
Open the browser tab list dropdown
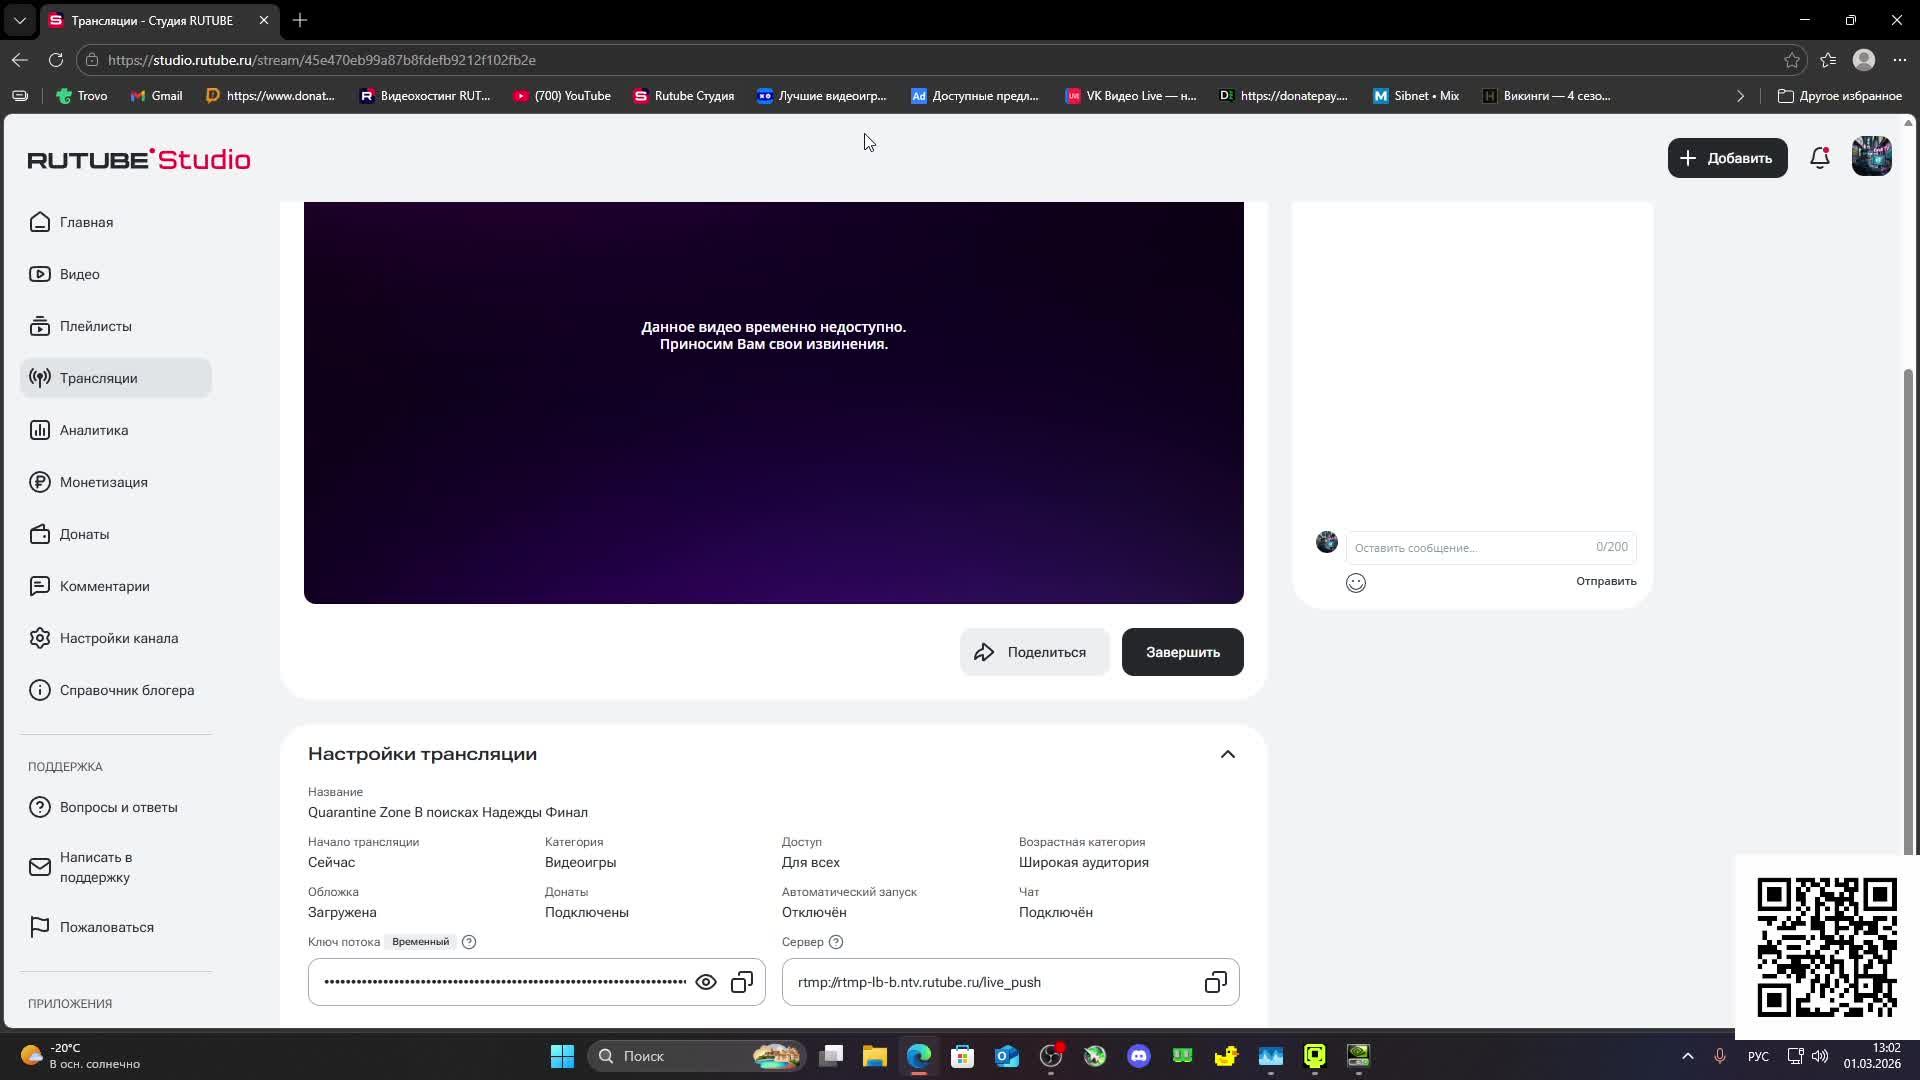(x=19, y=20)
